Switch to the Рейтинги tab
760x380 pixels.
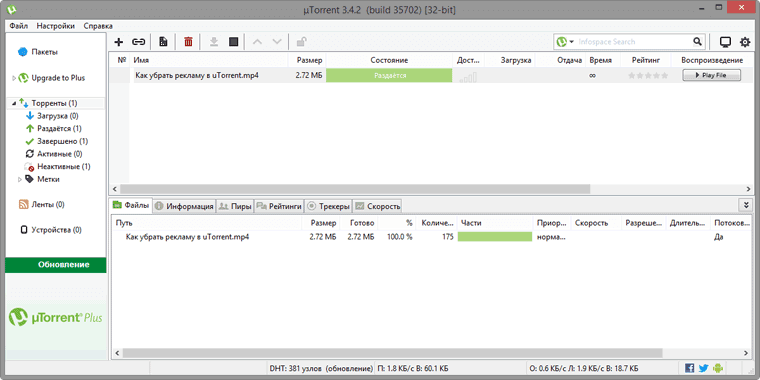pyautogui.click(x=279, y=206)
